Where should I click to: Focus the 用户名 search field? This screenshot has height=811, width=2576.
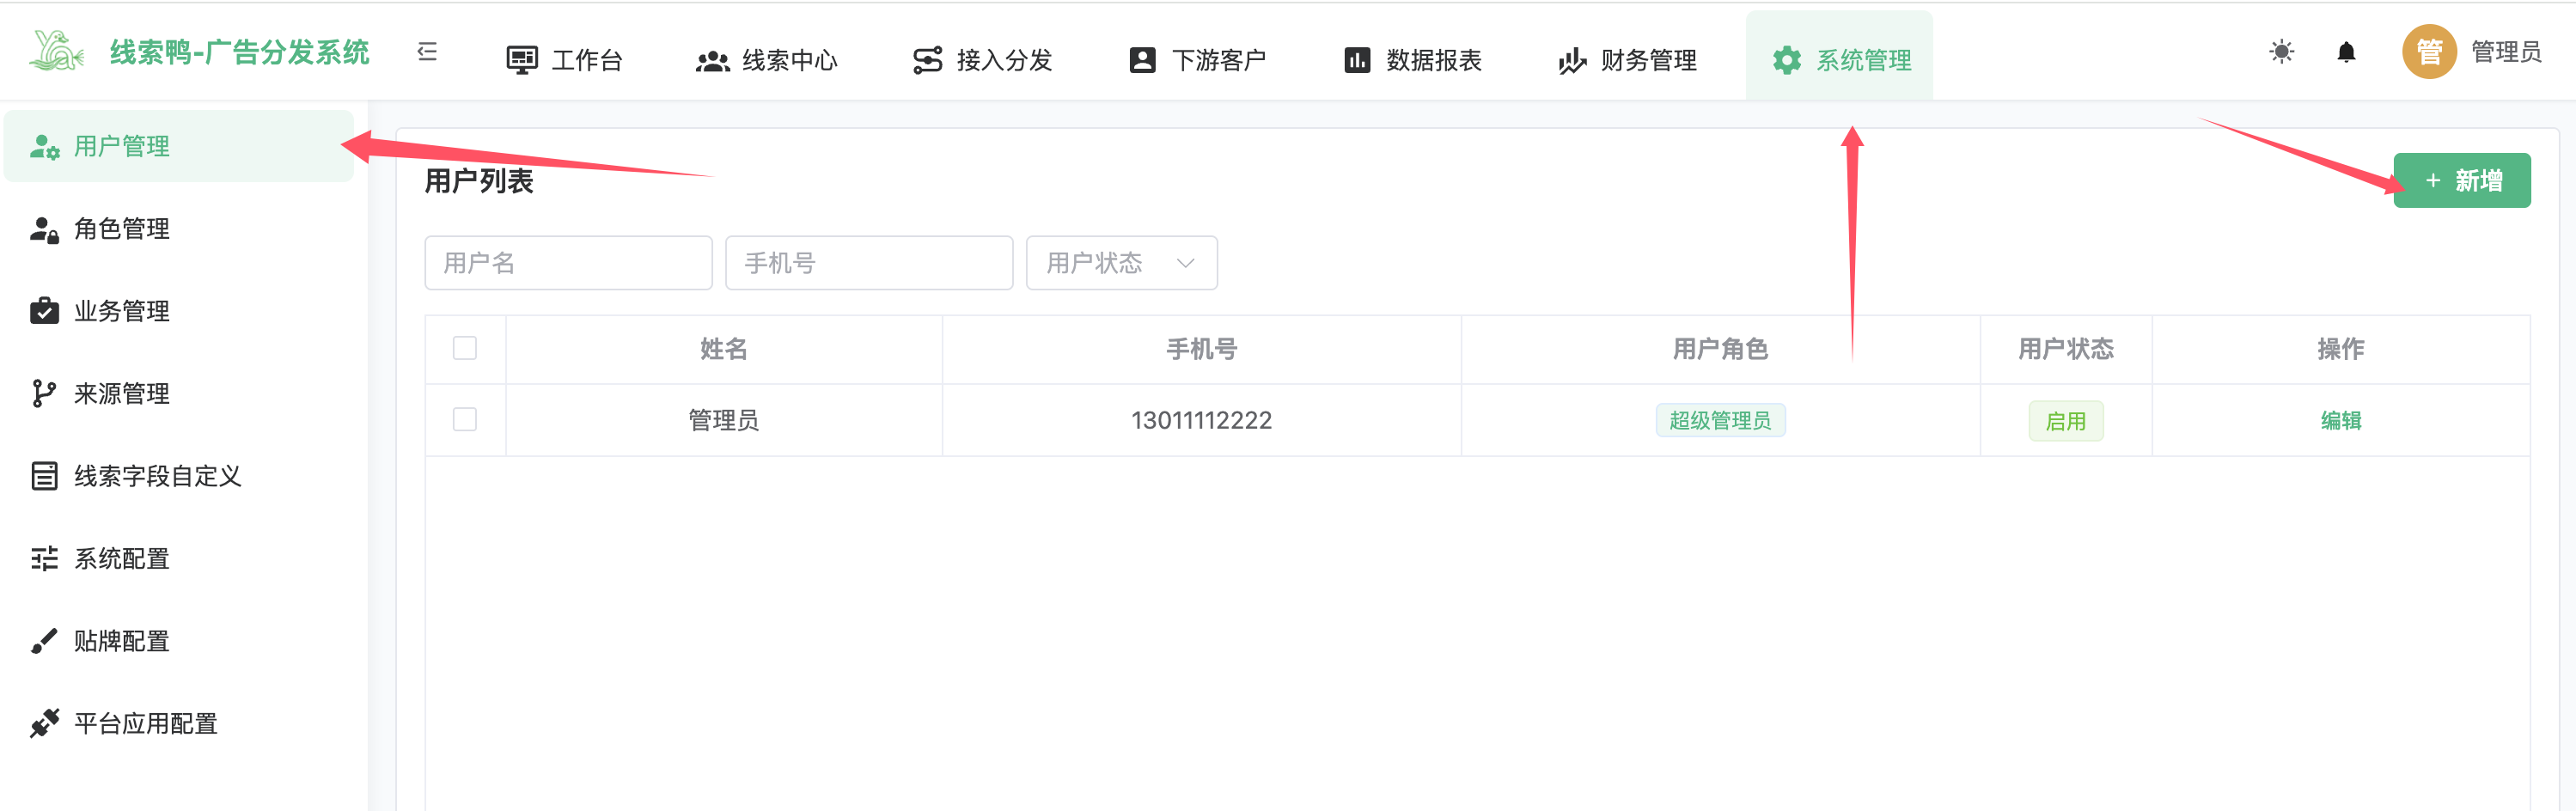click(568, 263)
